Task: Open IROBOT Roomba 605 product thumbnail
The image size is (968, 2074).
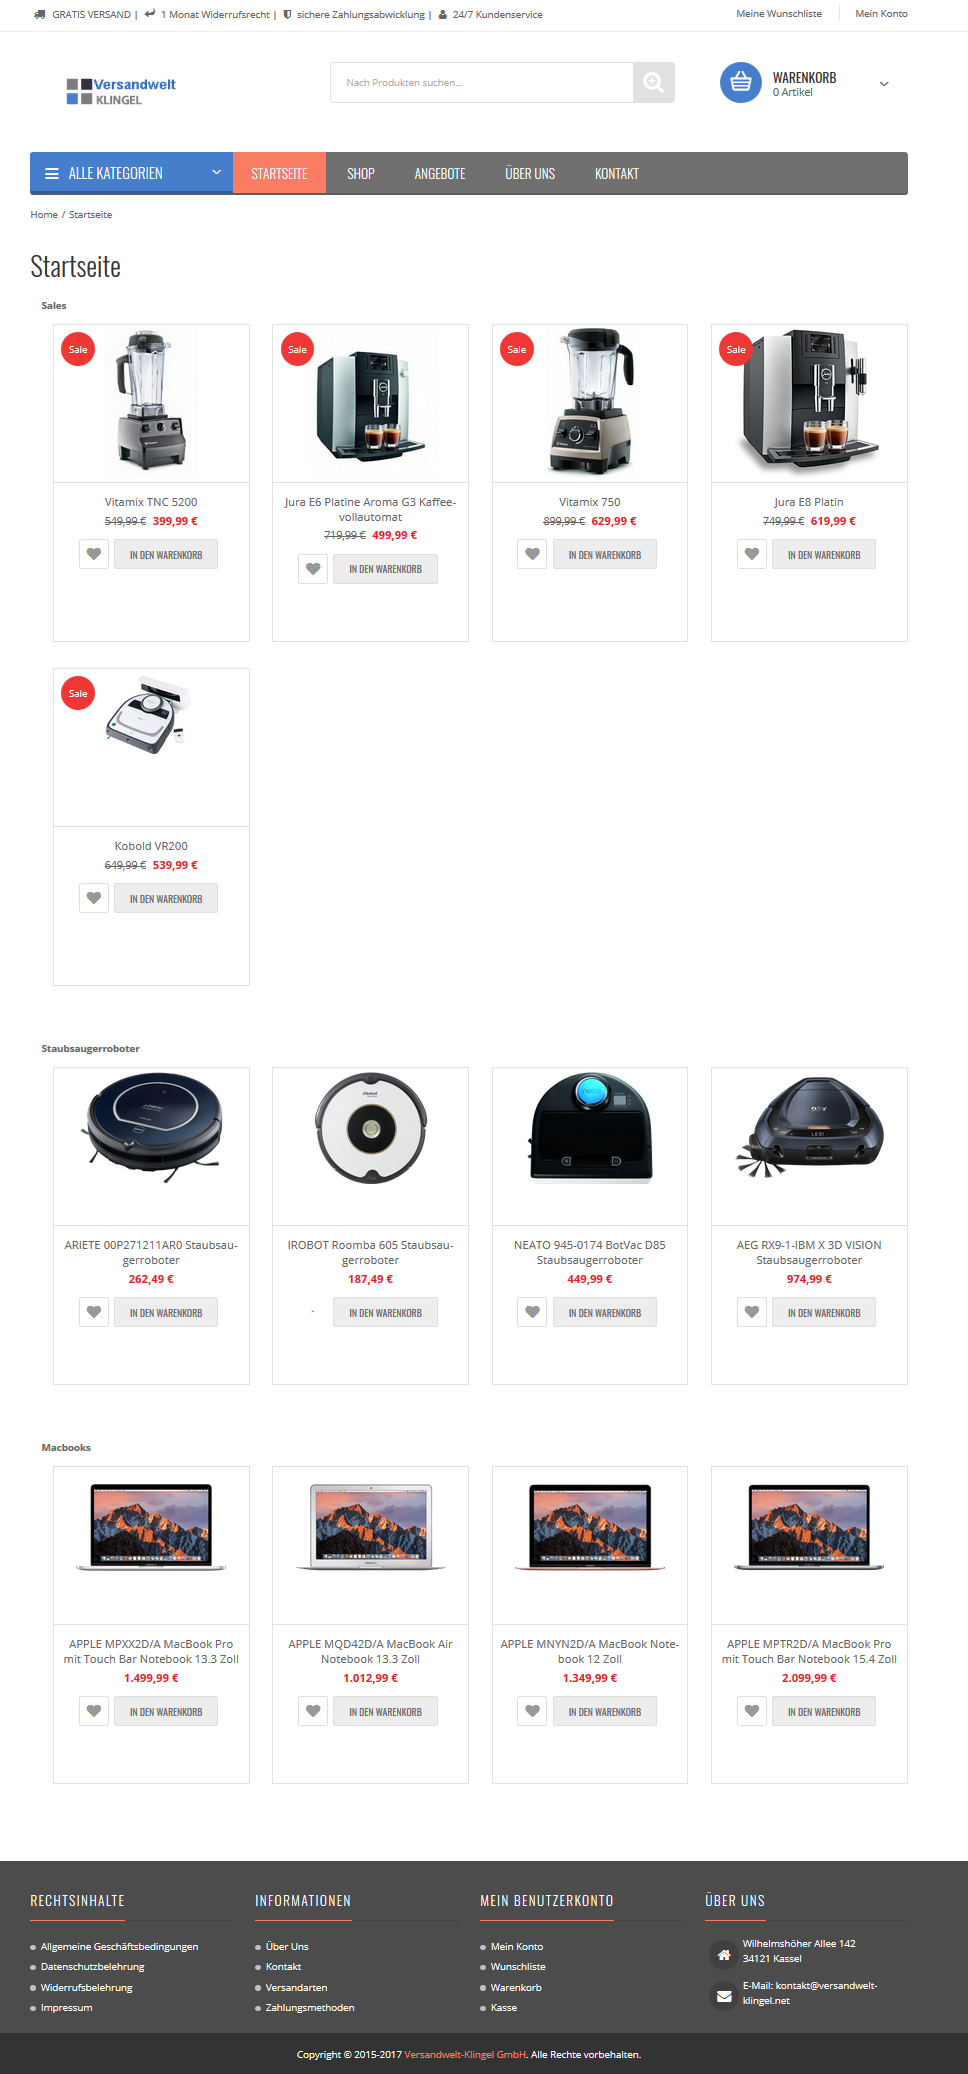Action: click(x=370, y=1129)
